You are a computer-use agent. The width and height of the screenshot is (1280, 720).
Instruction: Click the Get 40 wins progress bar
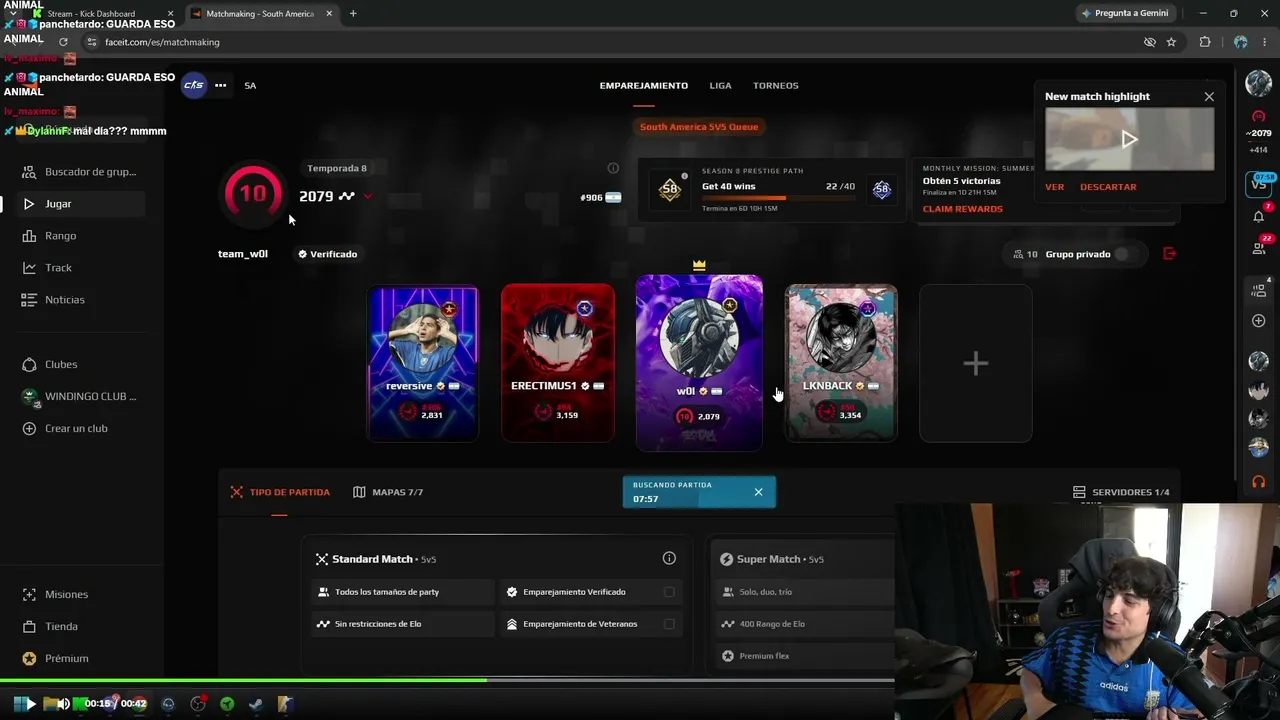click(778, 198)
